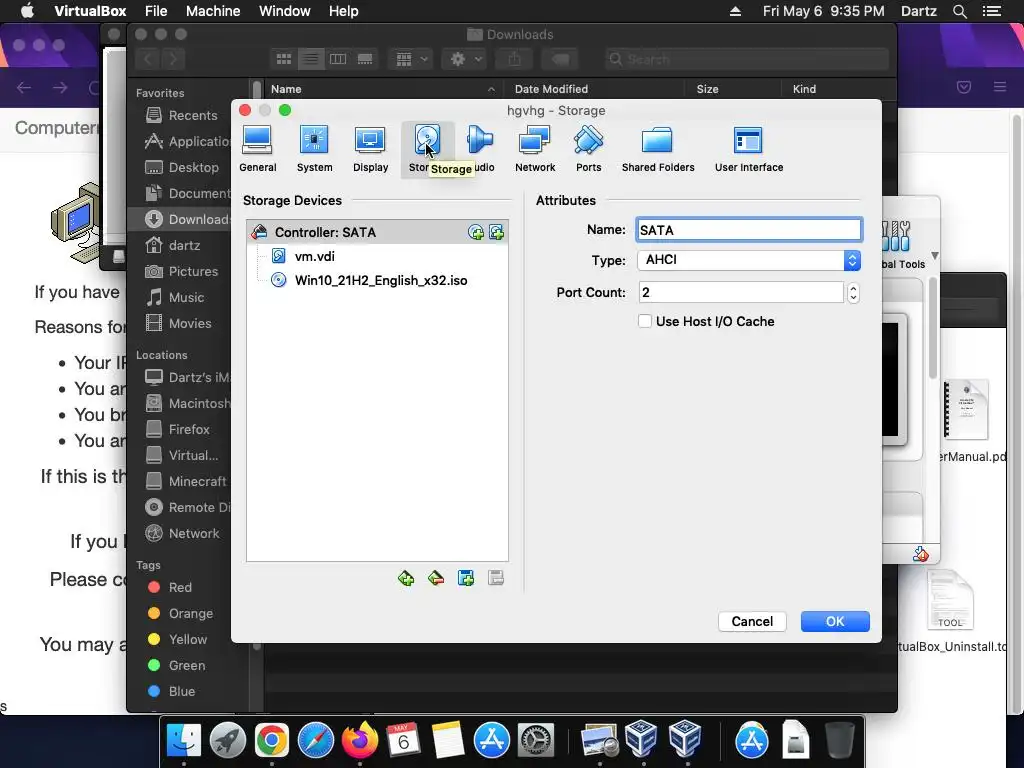The width and height of the screenshot is (1024, 768).
Task: Adjust the Port Count stepper arrows
Action: pyautogui.click(x=853, y=292)
